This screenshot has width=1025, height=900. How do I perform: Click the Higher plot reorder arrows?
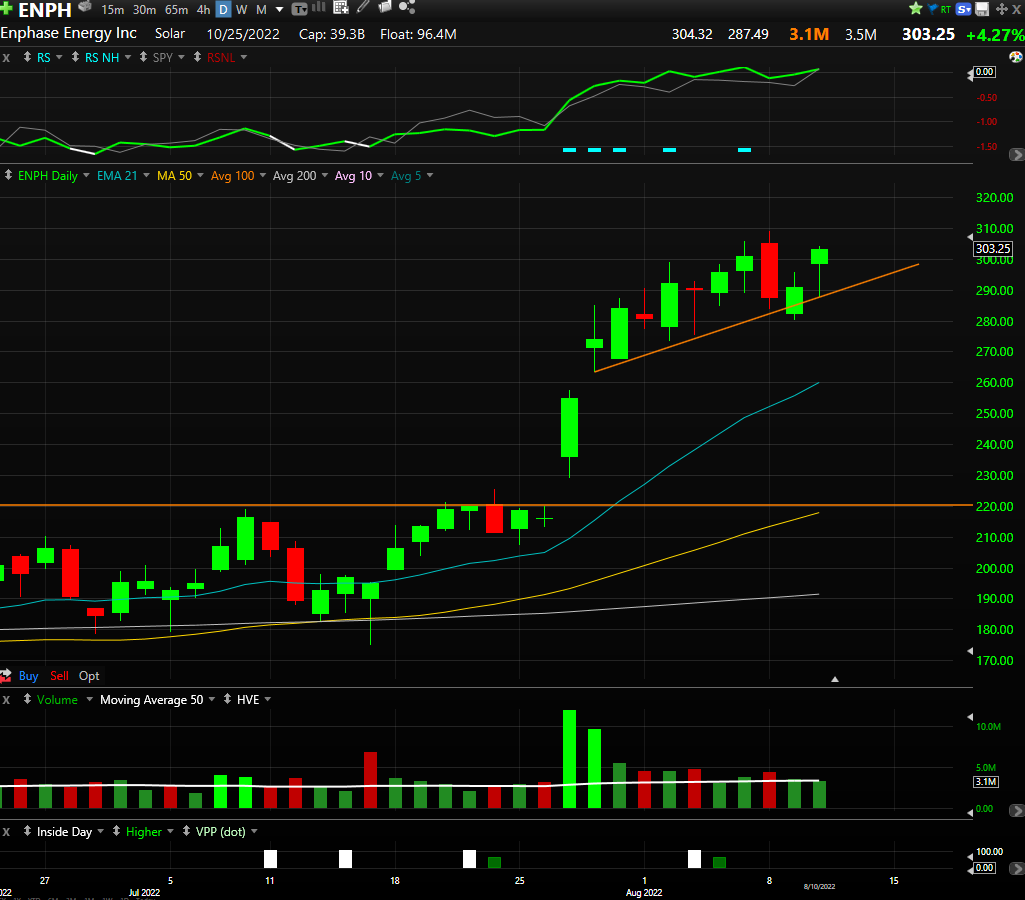(116, 831)
